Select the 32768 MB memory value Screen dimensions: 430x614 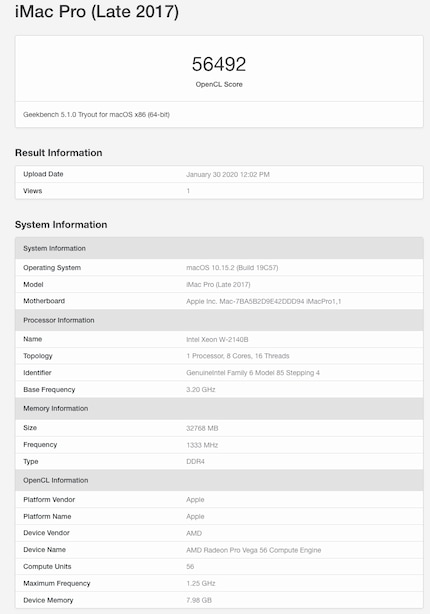[202, 428]
